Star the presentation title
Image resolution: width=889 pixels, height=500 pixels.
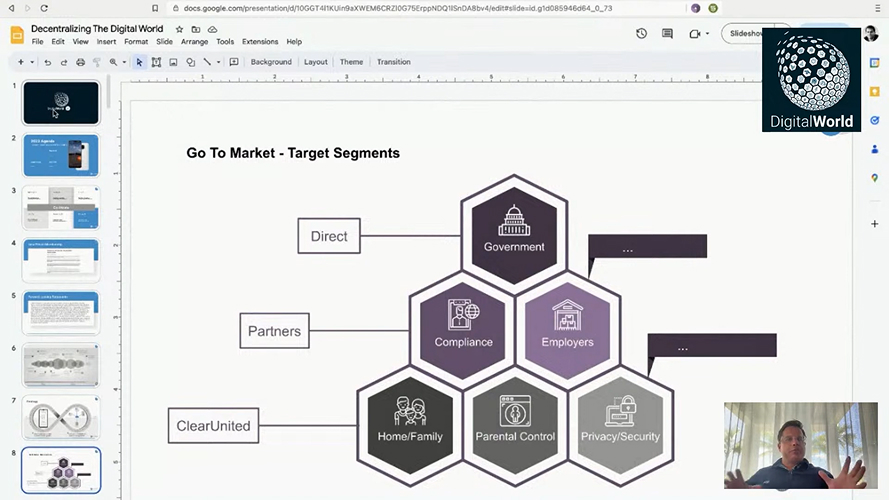(x=179, y=29)
